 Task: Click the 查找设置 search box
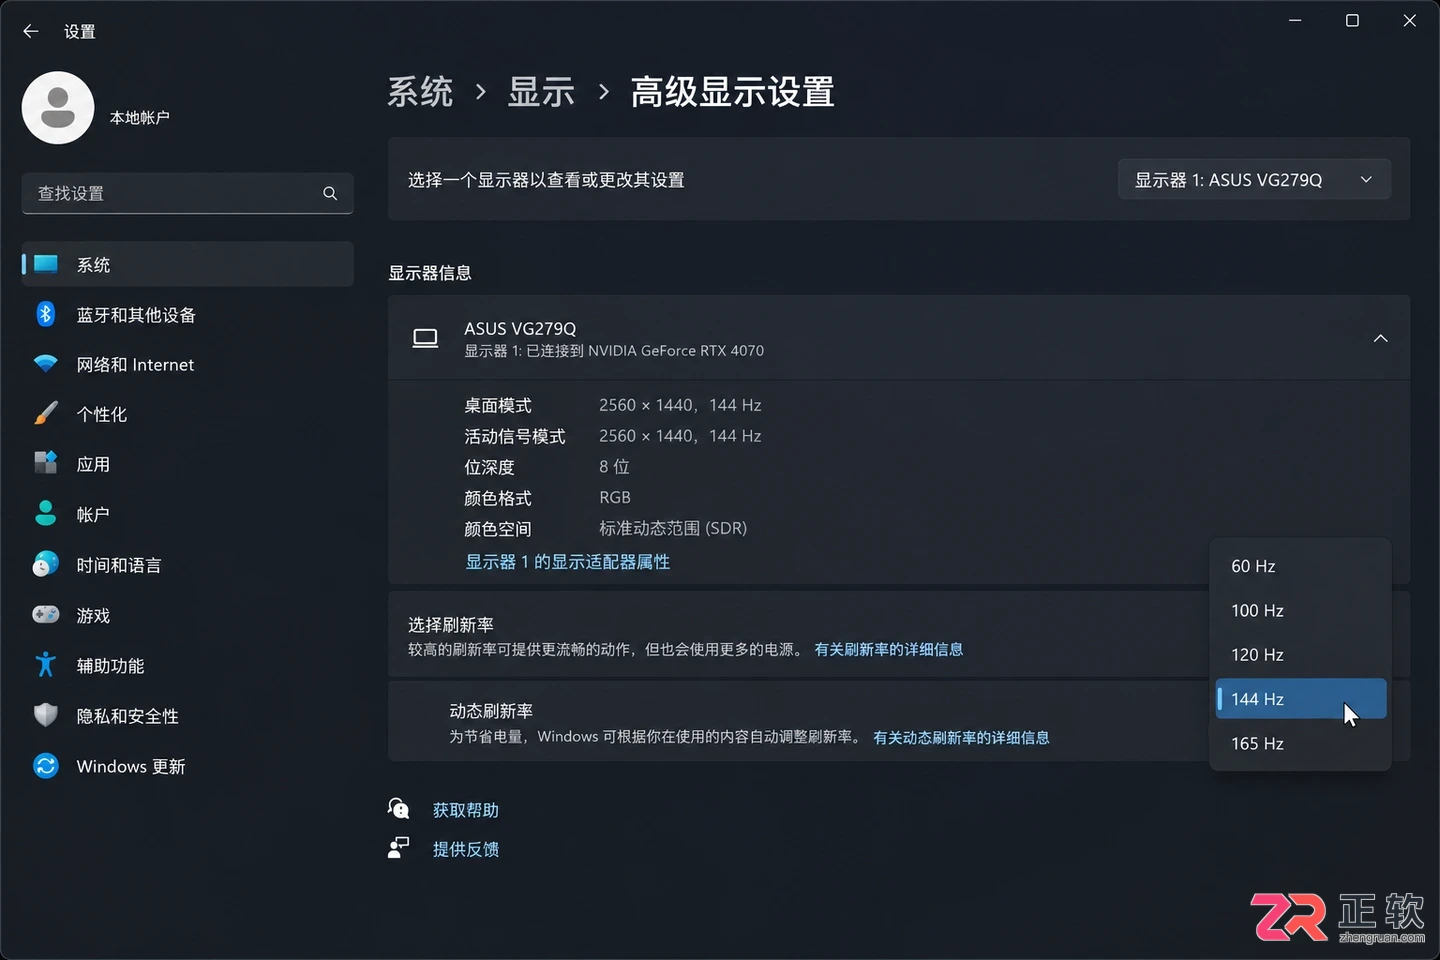tap(188, 193)
